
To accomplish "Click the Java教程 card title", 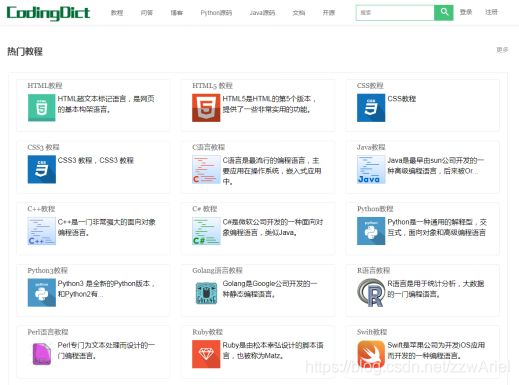I will (x=371, y=147).
